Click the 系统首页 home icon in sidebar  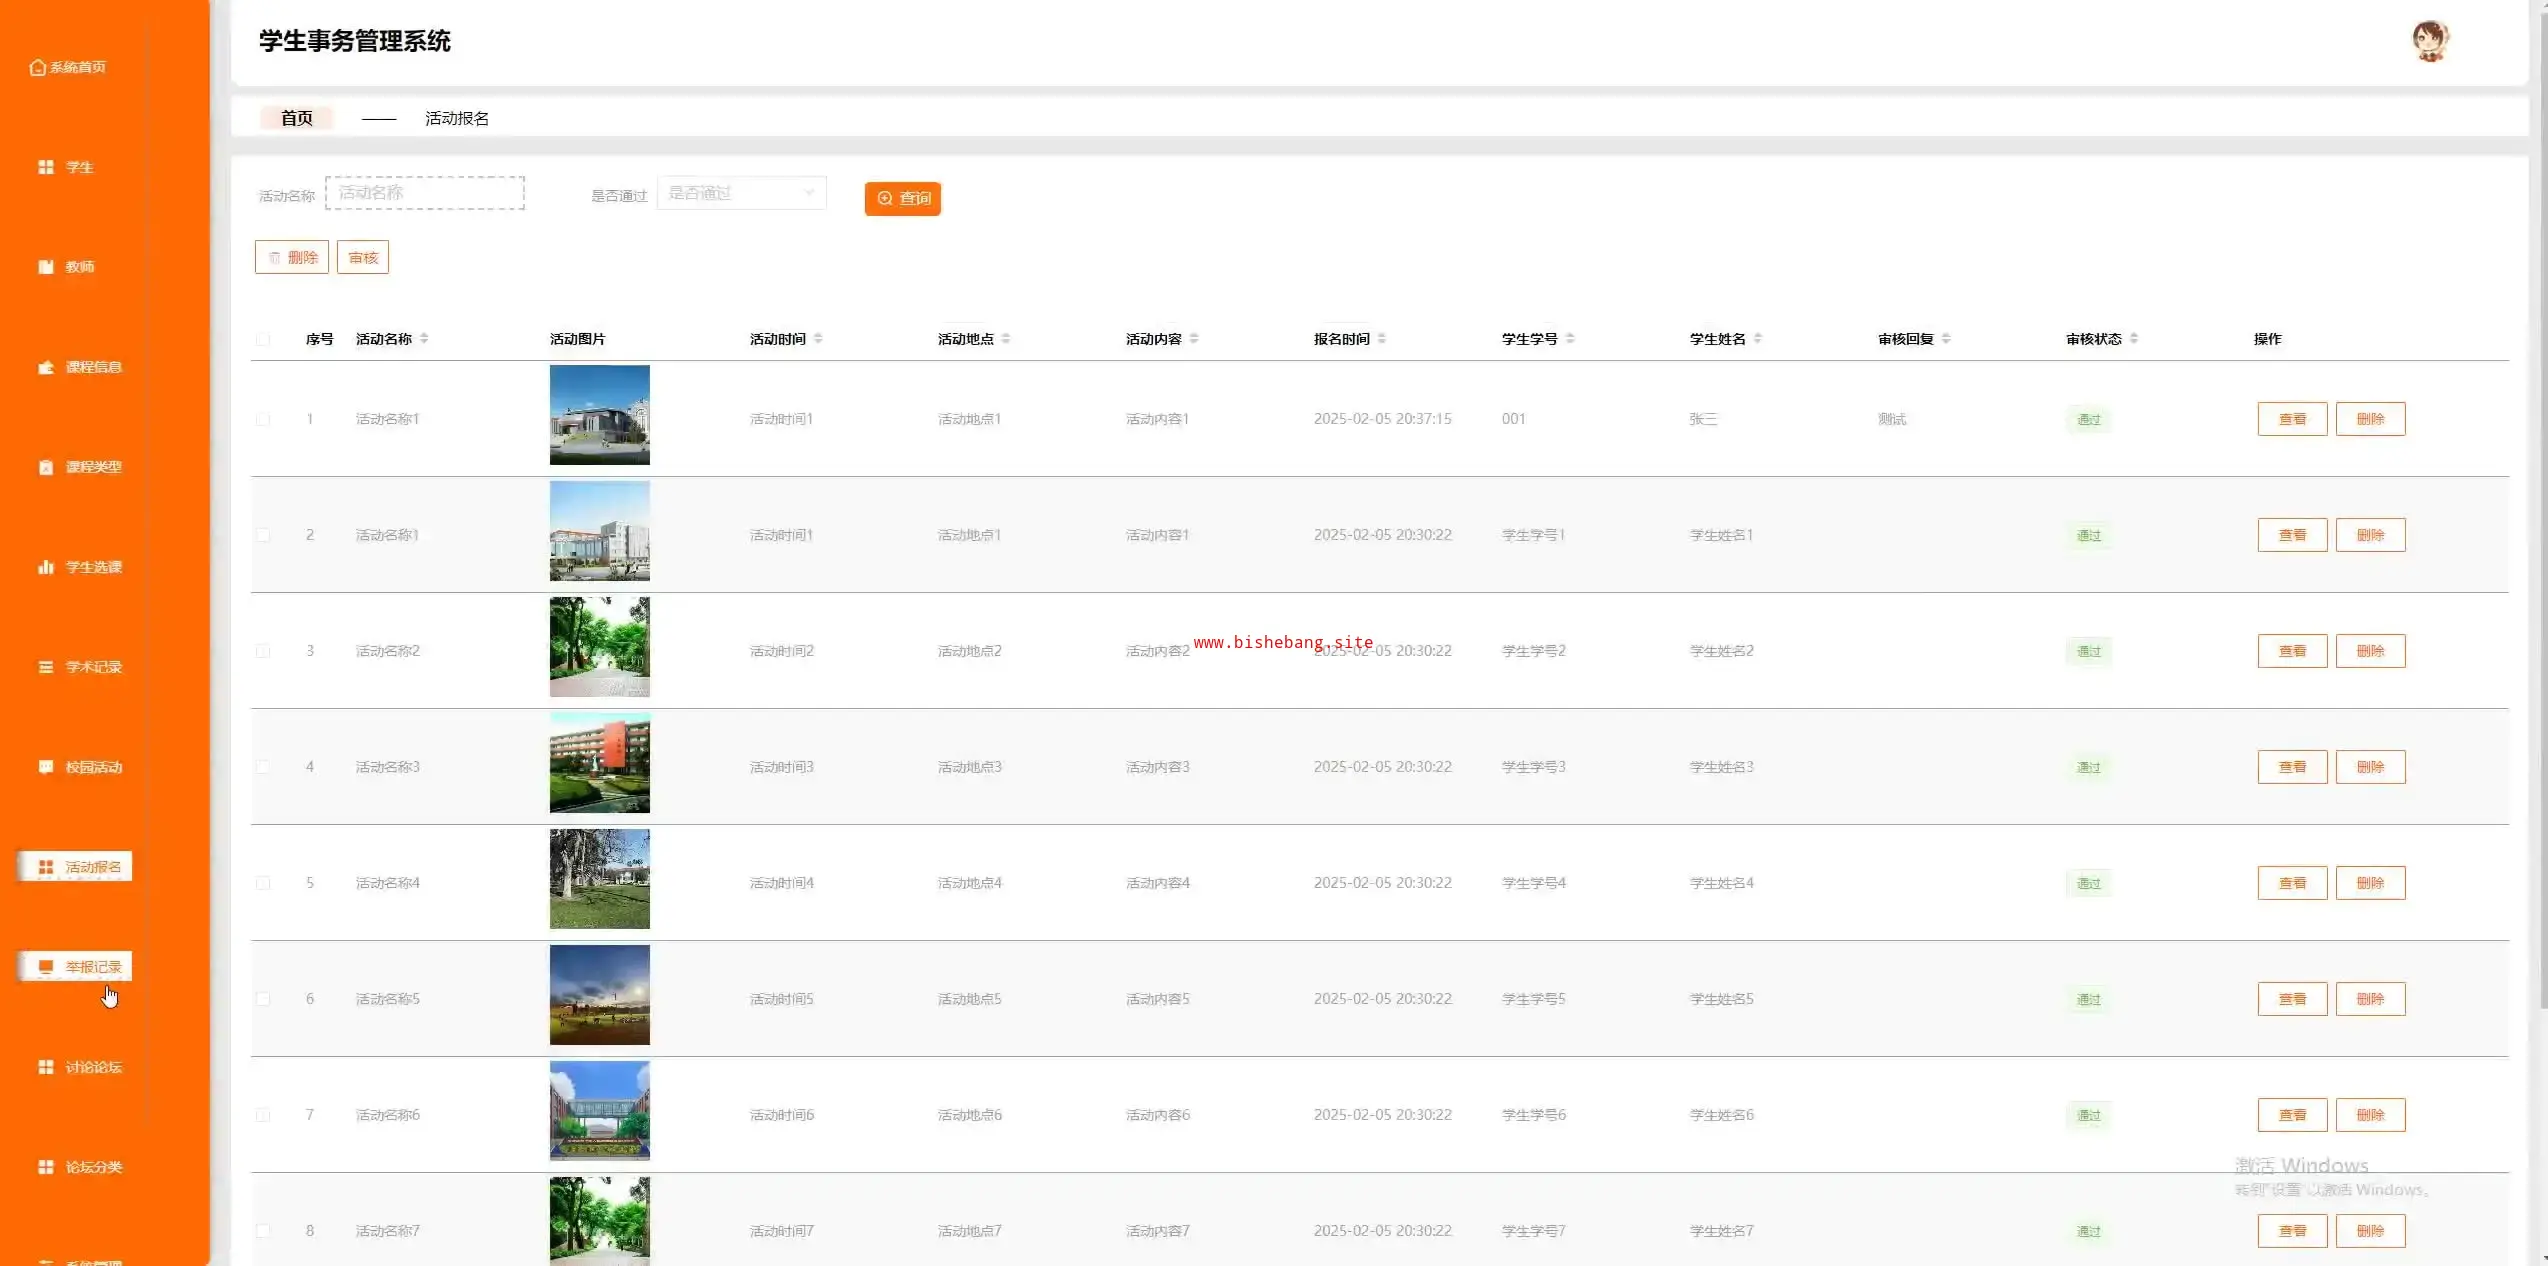tap(38, 67)
